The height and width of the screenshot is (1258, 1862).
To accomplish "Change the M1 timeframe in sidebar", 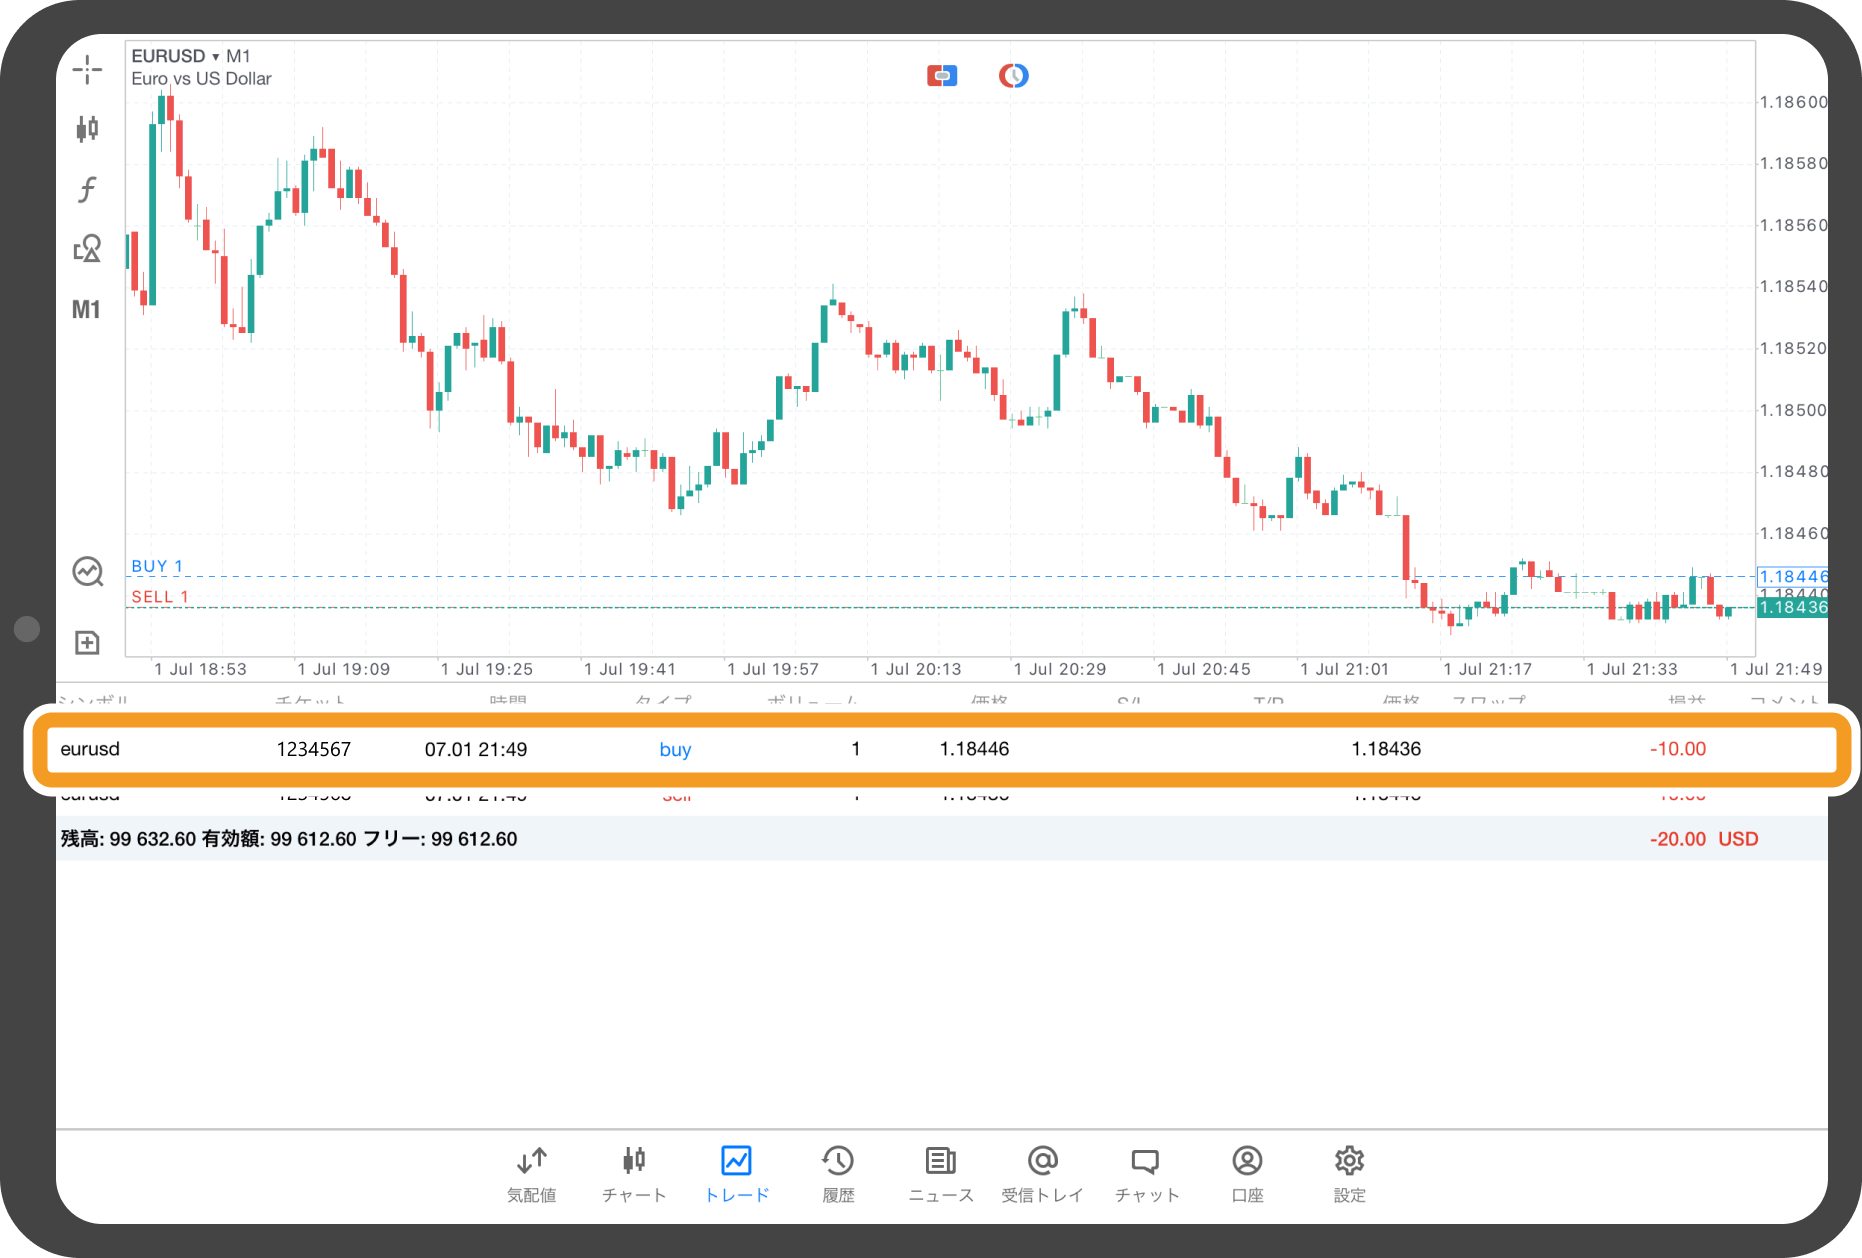I will coord(86,310).
